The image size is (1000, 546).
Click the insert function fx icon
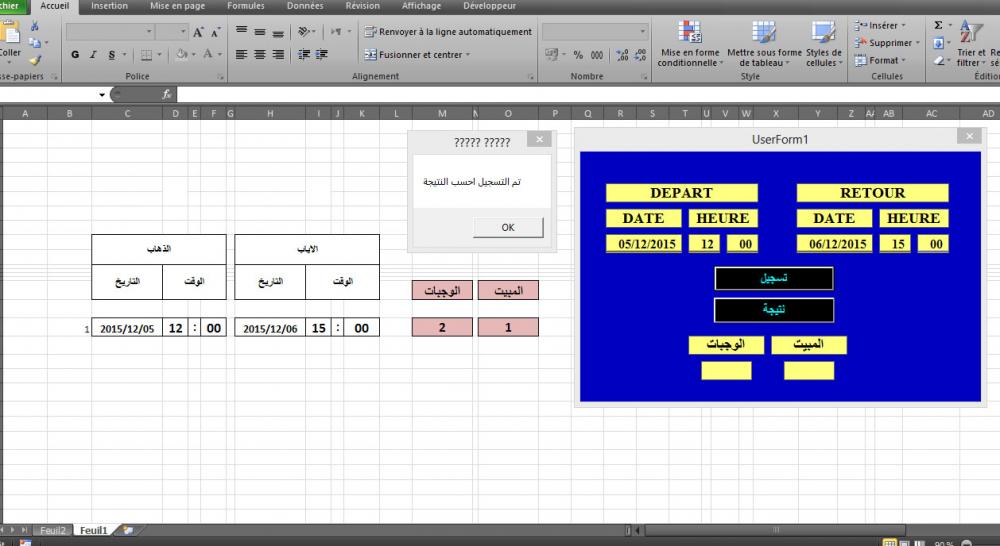166,94
